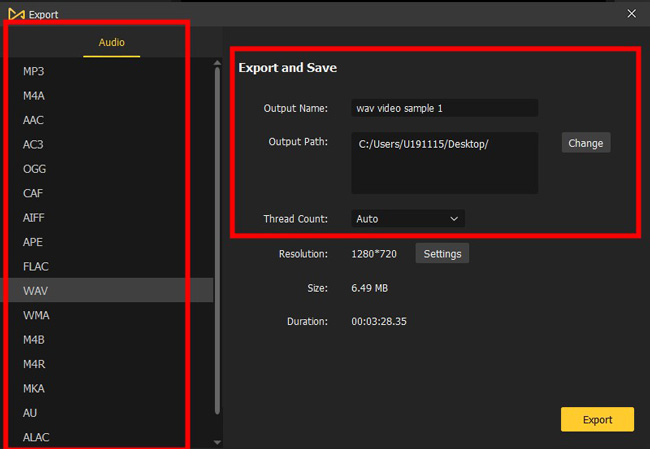Click the format list scrollbar thumb
The width and height of the screenshot is (650, 449).
[x=217, y=240]
